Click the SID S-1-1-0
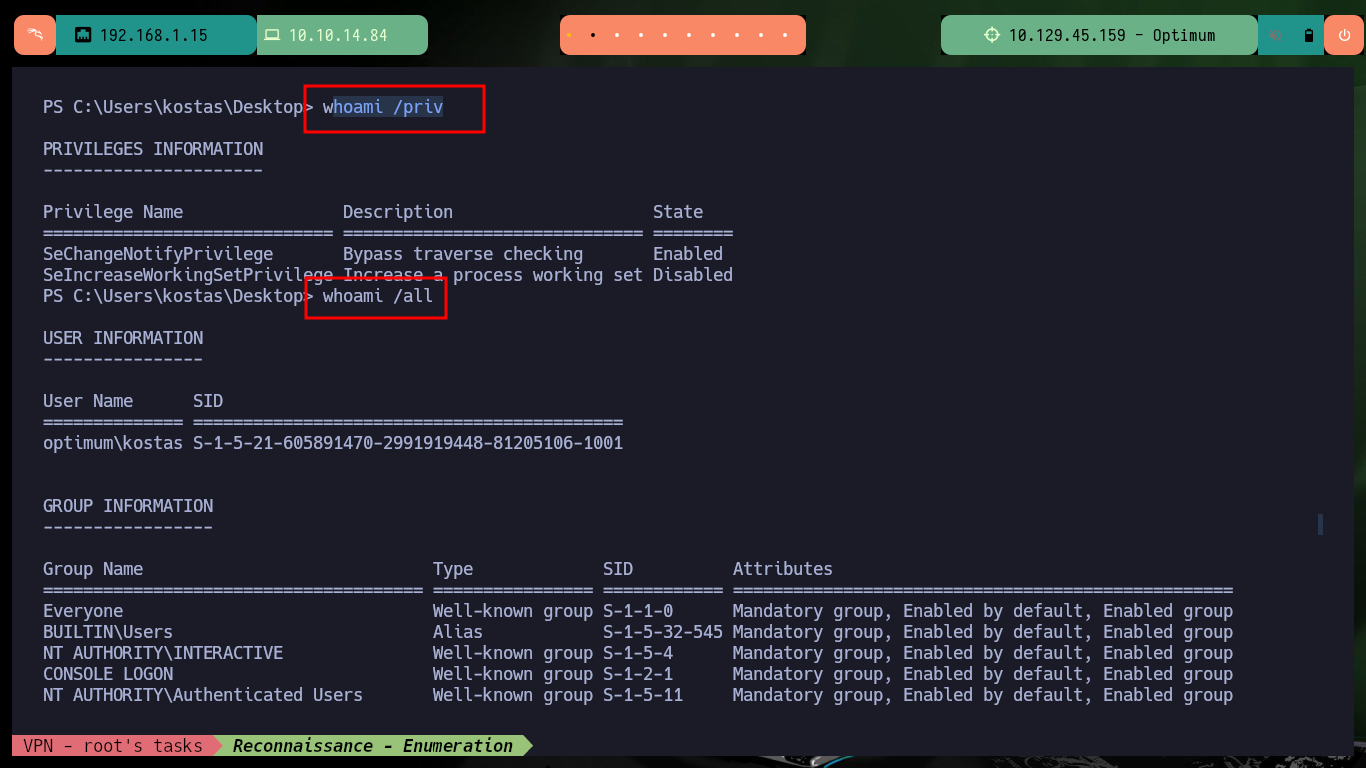1366x768 pixels. tap(638, 611)
